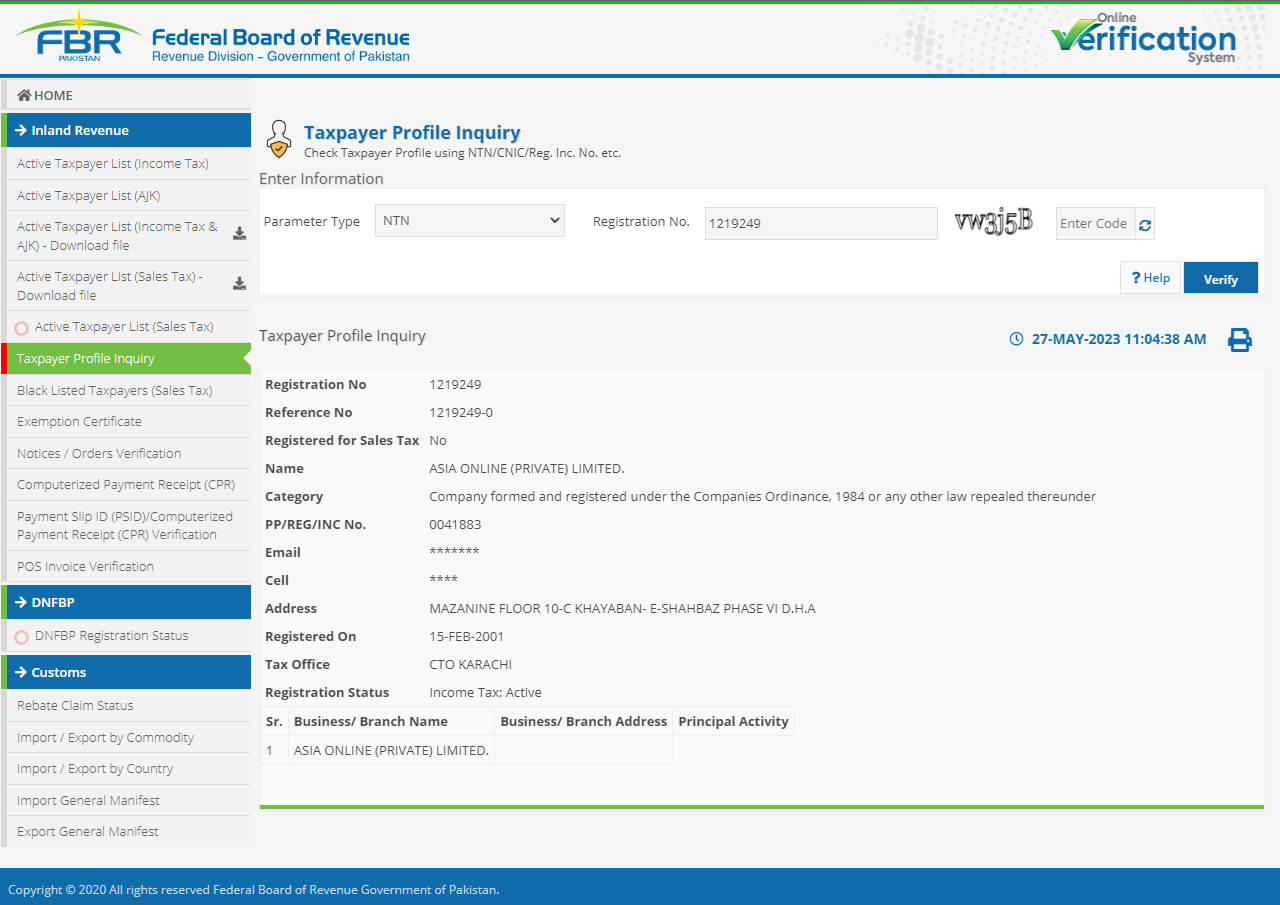Open the Parameter Type dropdown
The image size is (1280, 905).
469,220
